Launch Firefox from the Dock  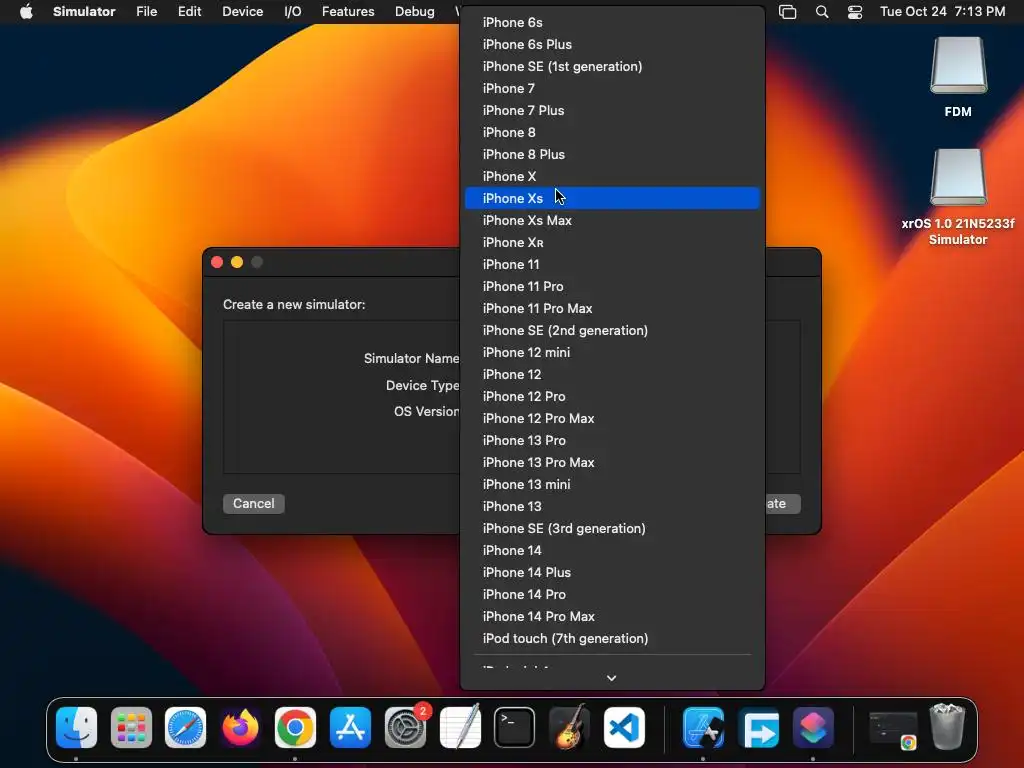pos(240,727)
